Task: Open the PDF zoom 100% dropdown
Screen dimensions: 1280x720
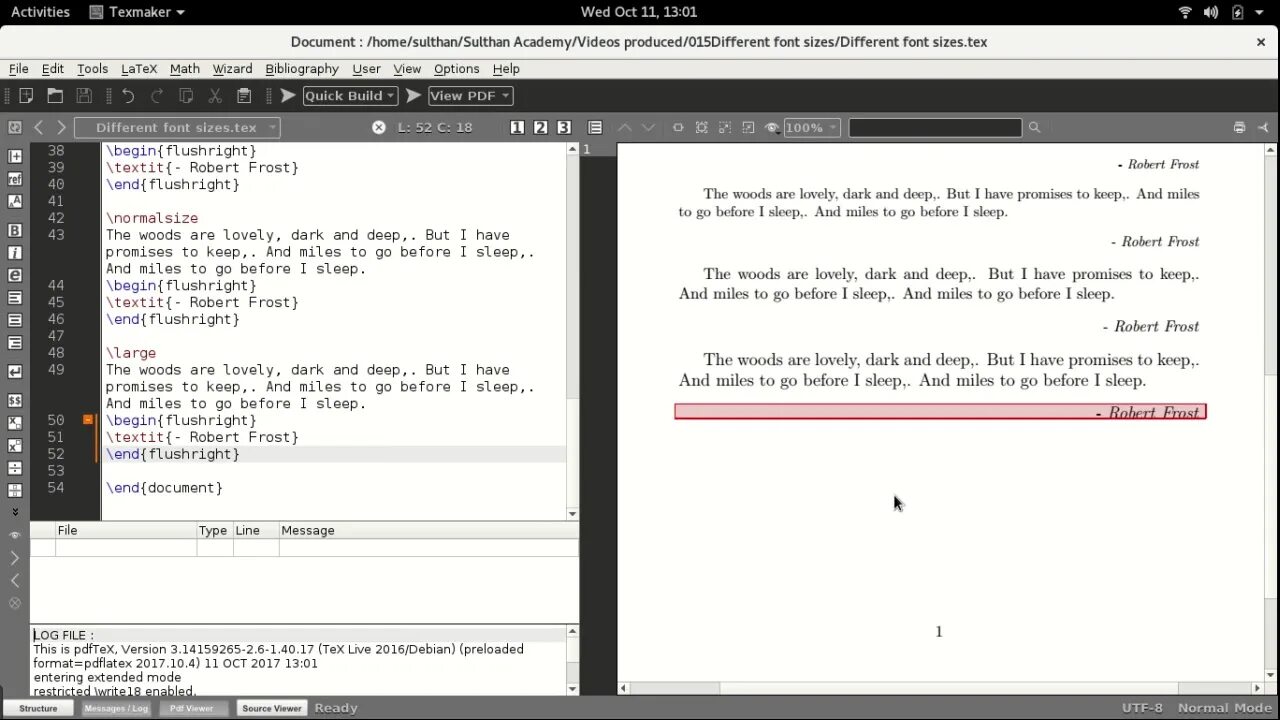Action: coord(811,127)
